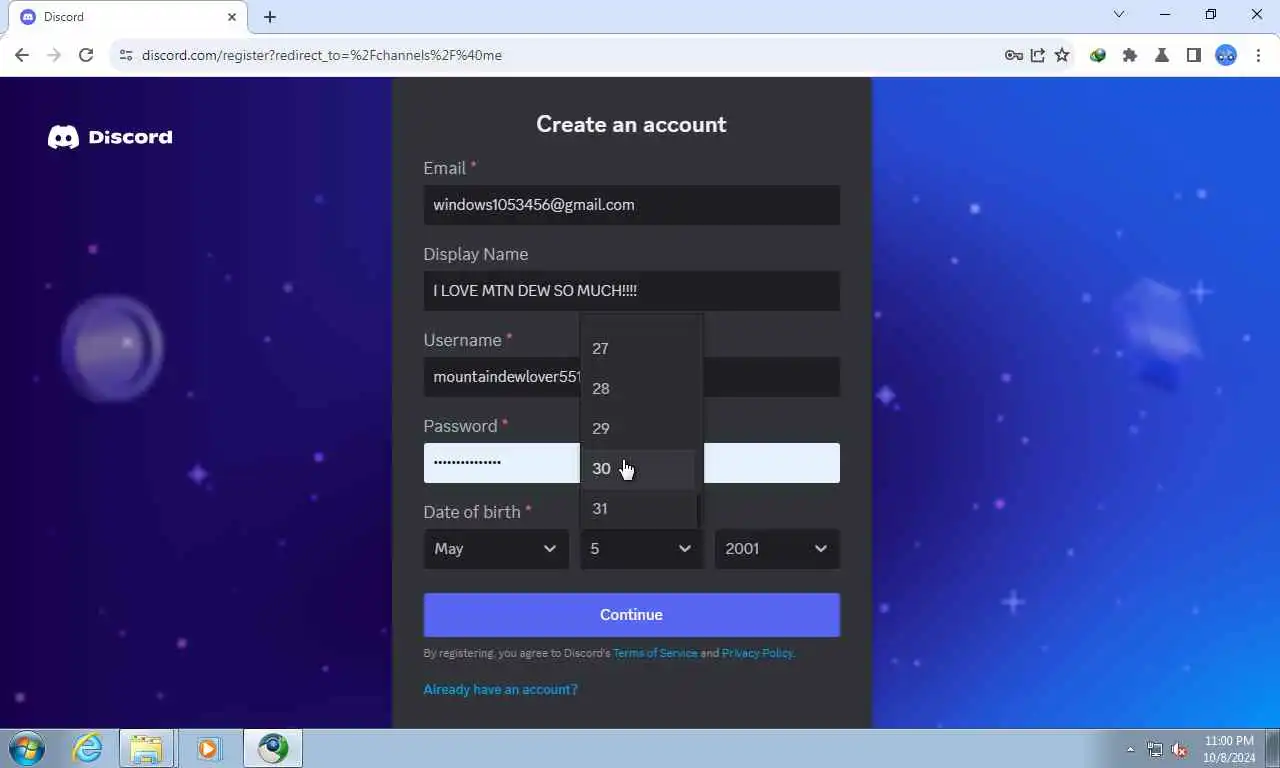Image resolution: width=1280 pixels, height=768 pixels.
Task: Open the Windows Start menu
Action: (27, 748)
